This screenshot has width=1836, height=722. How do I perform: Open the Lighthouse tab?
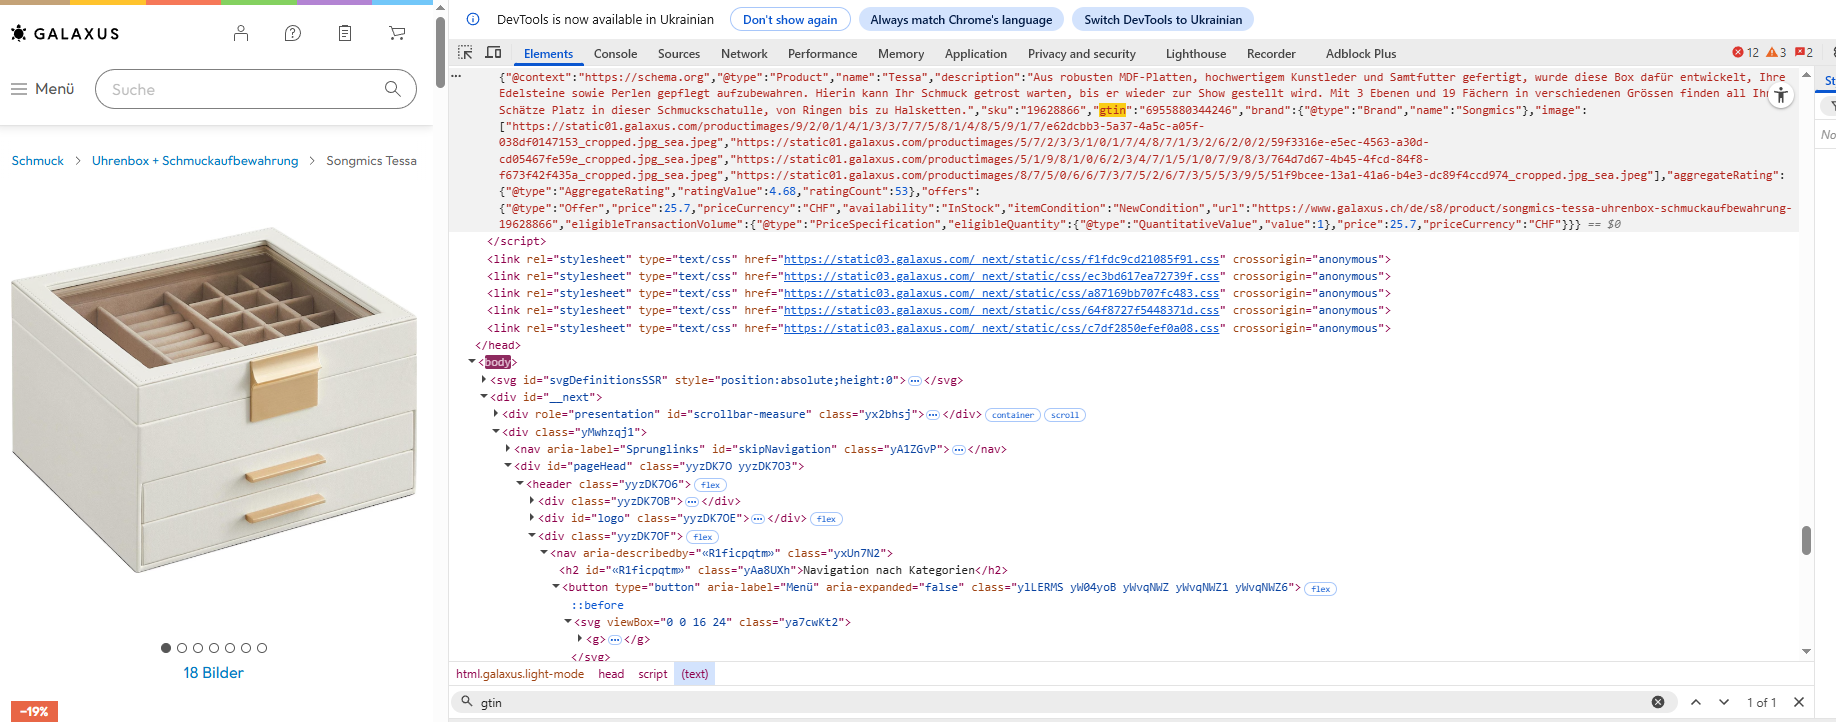click(1196, 54)
